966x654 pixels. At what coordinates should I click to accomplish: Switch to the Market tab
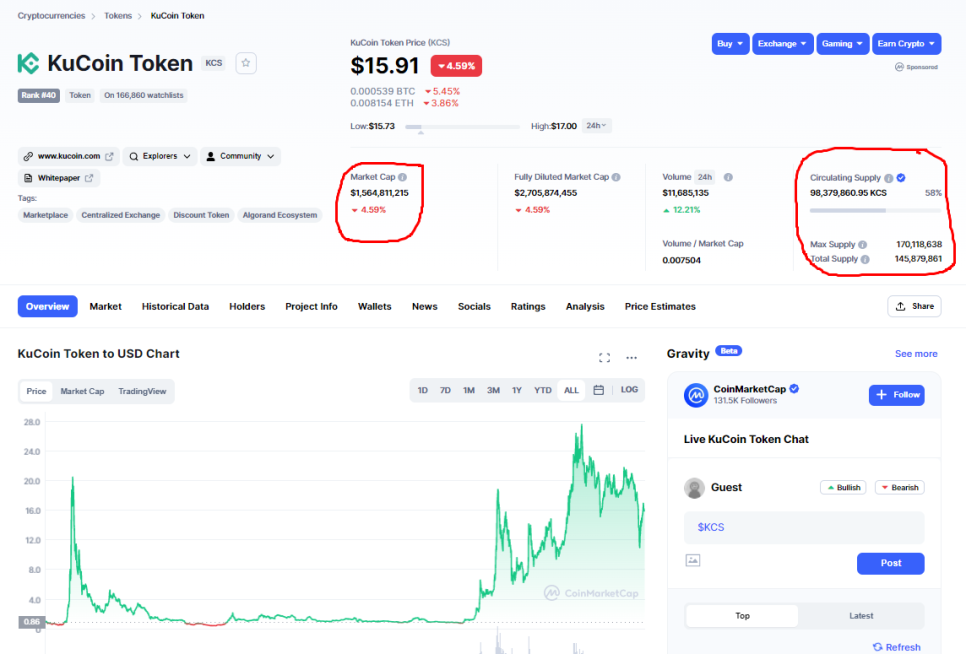(105, 307)
